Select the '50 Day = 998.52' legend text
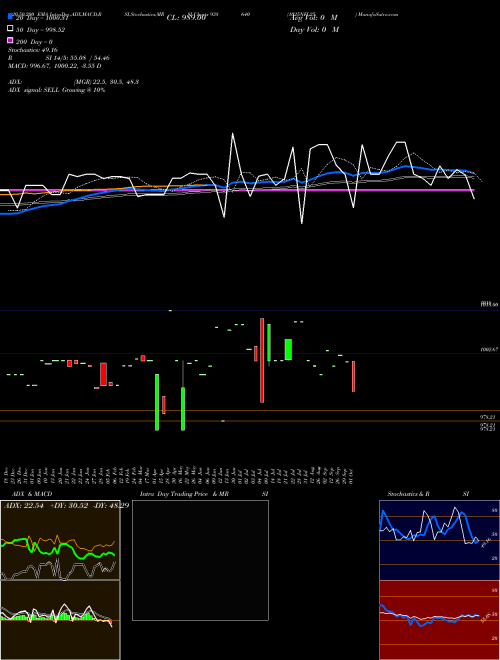Screen dimensions: 500x660 (x=40, y=30)
